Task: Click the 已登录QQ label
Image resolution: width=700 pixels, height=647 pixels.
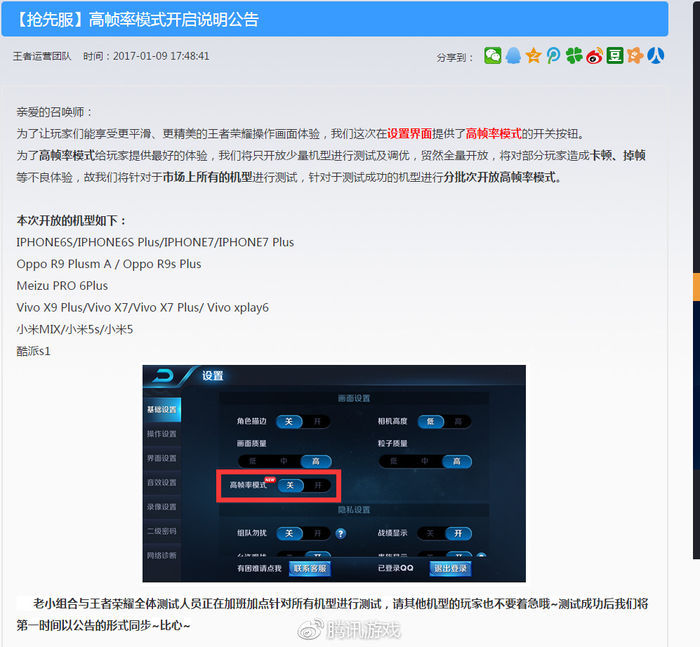Action: pyautogui.click(x=396, y=568)
